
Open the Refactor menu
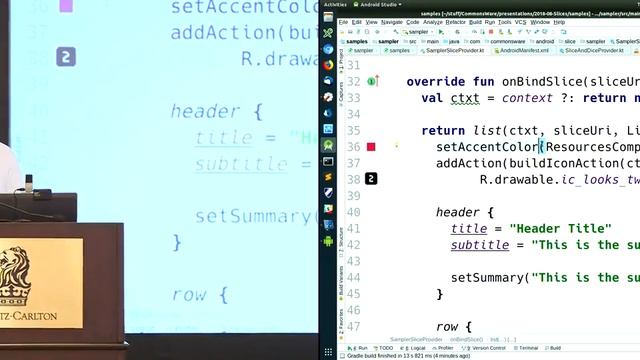456,22
